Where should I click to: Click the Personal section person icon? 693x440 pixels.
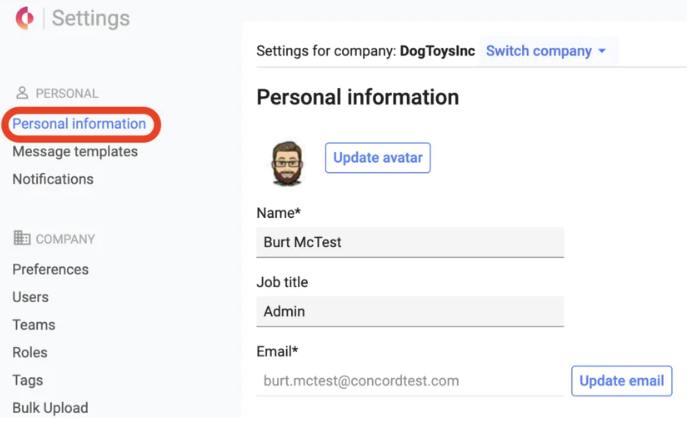coord(22,93)
